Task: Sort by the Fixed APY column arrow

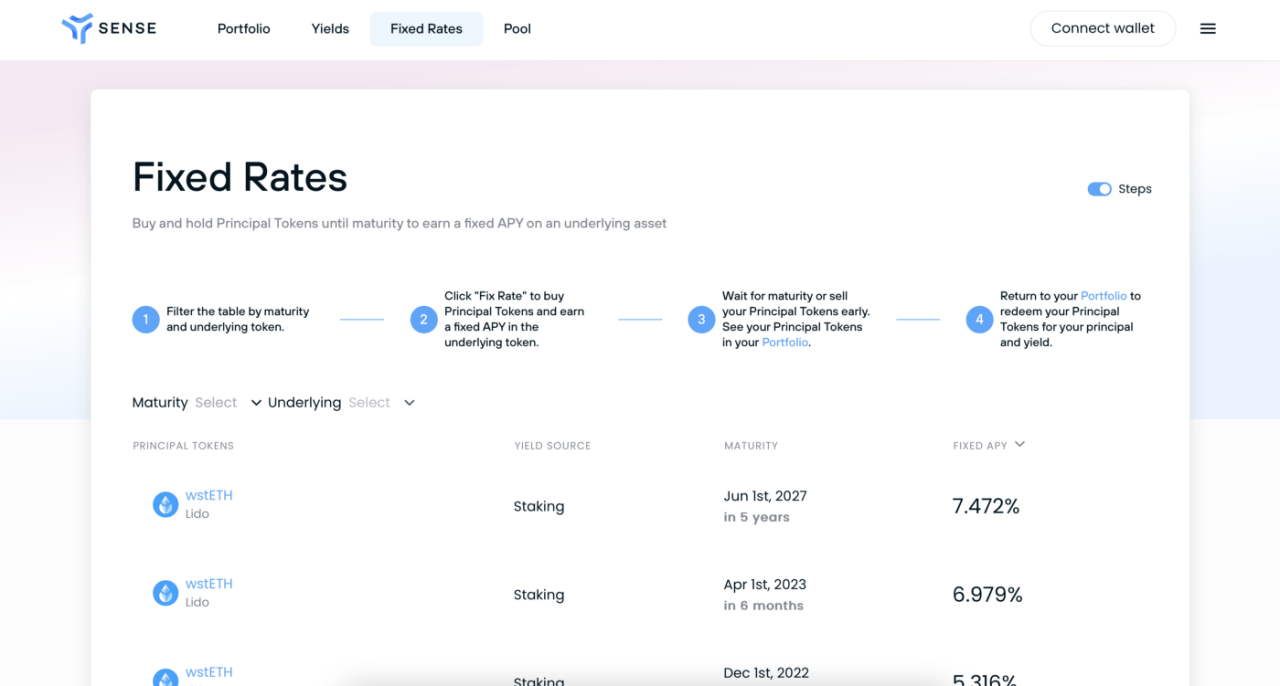Action: [x=1020, y=445]
